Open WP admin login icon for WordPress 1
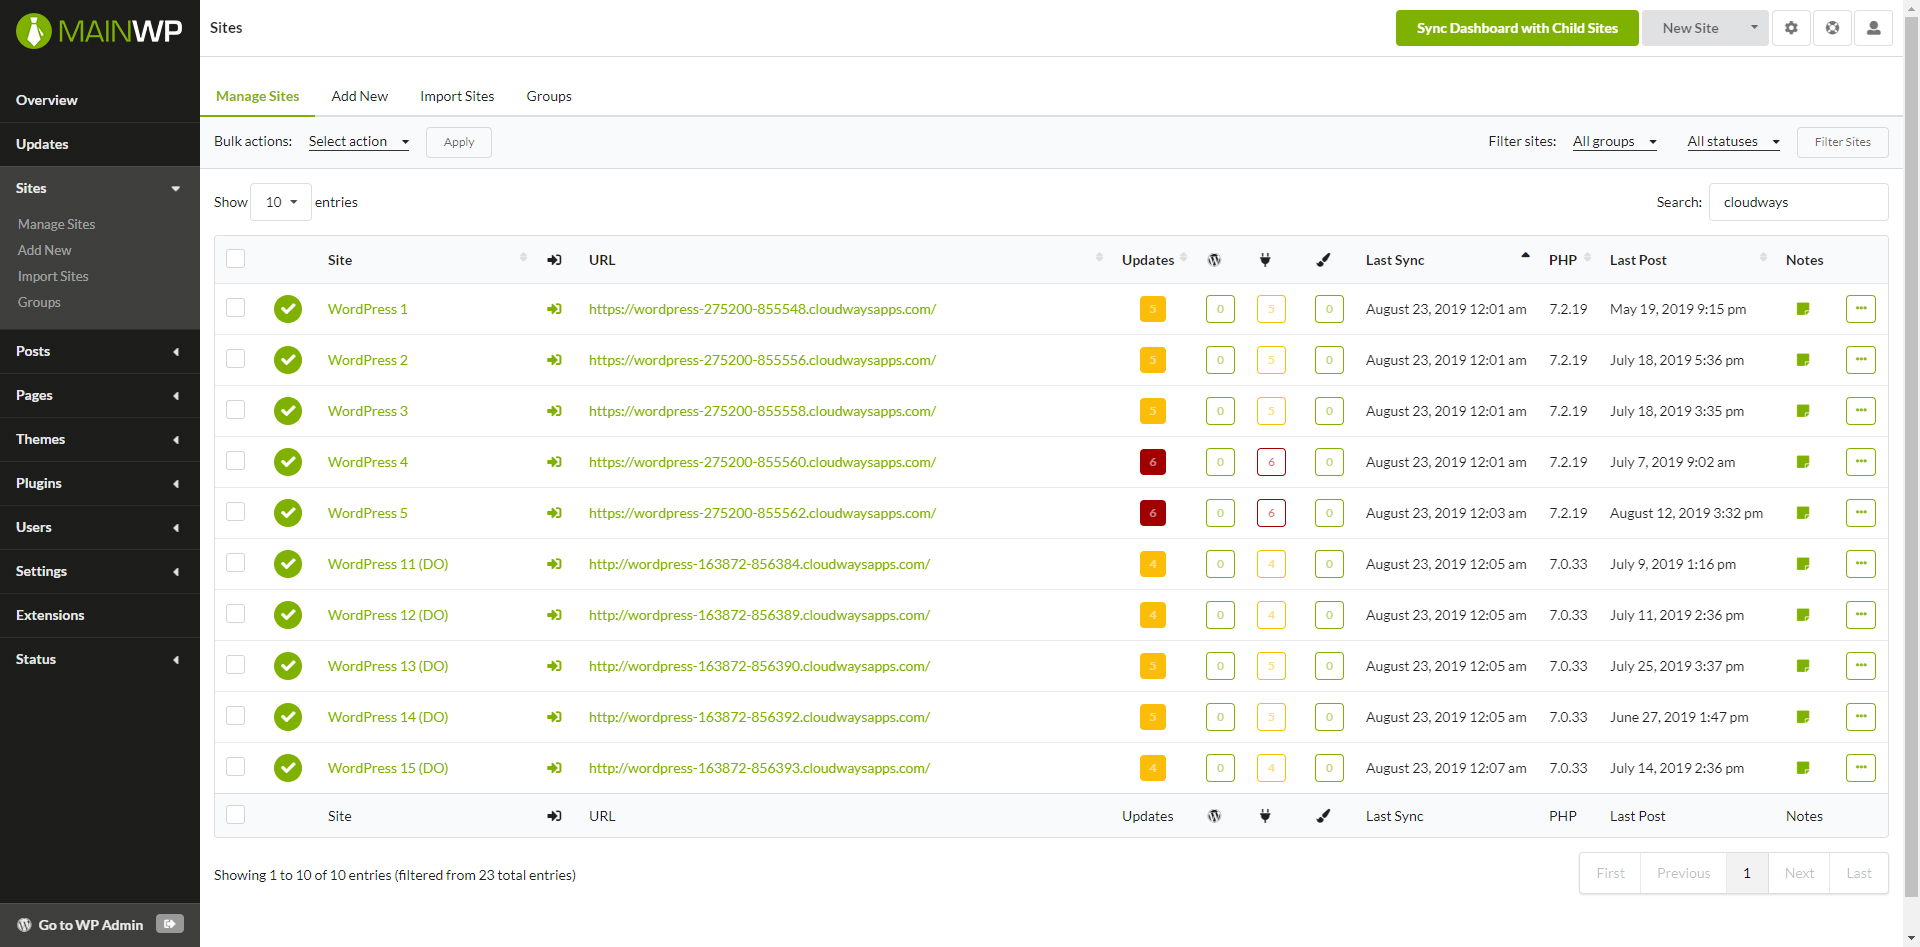Screen dimensions: 1920x947 (554, 309)
